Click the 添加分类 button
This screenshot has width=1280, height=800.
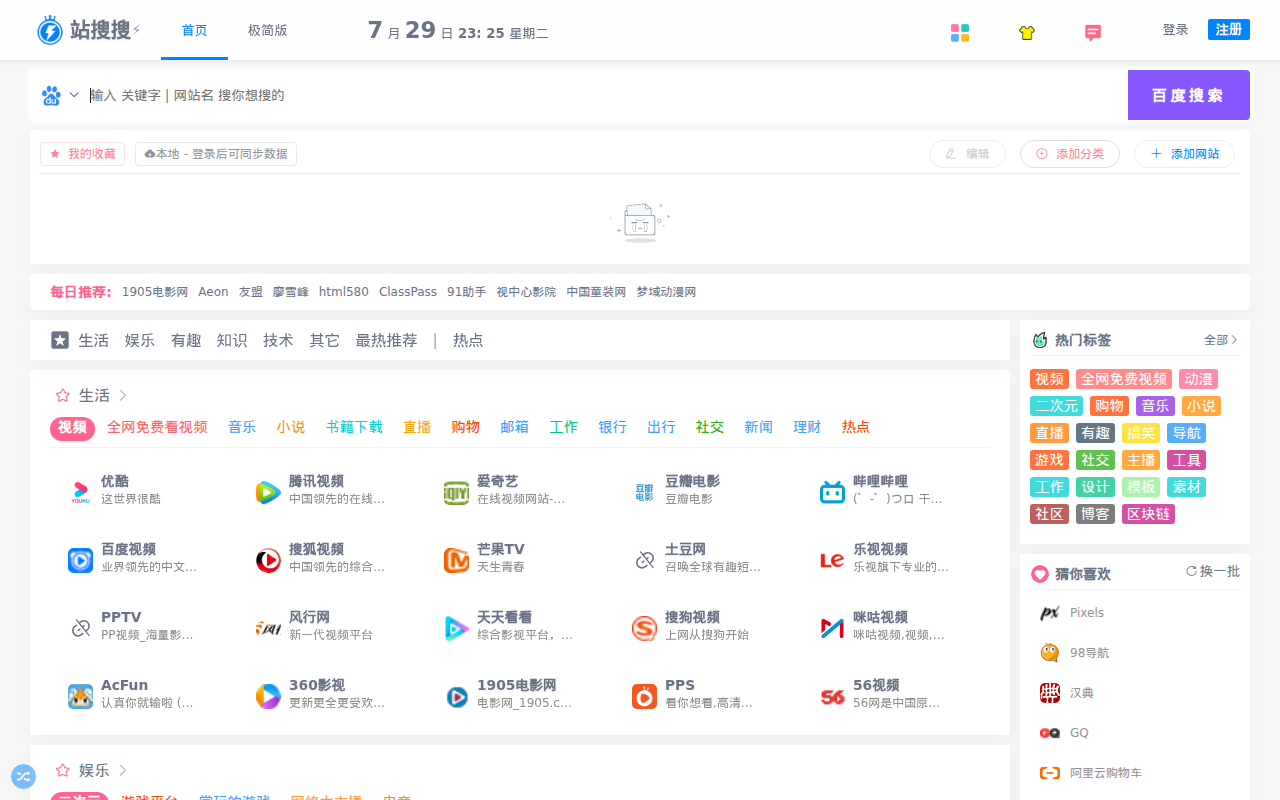1070,154
